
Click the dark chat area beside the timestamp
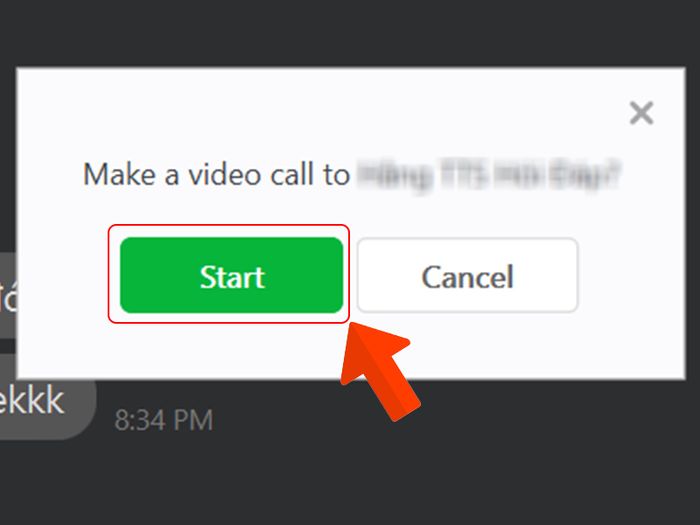click(x=277, y=420)
